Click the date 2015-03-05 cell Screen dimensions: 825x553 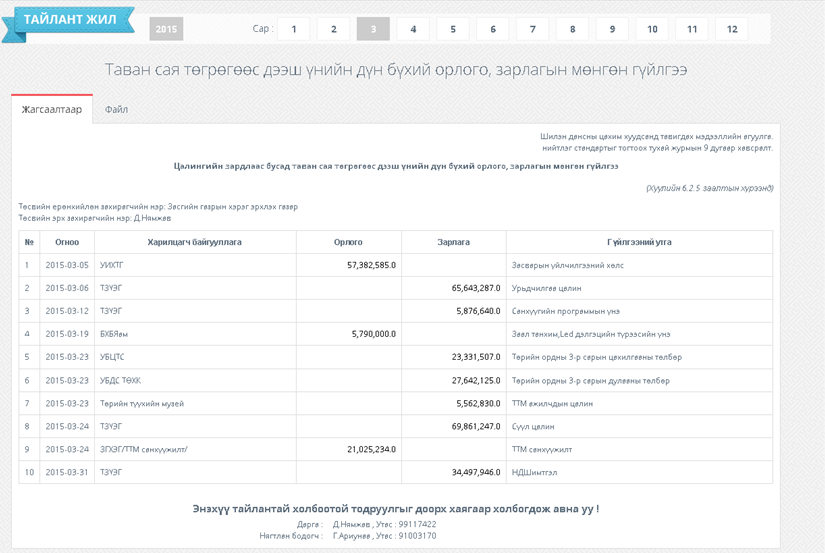click(x=67, y=265)
